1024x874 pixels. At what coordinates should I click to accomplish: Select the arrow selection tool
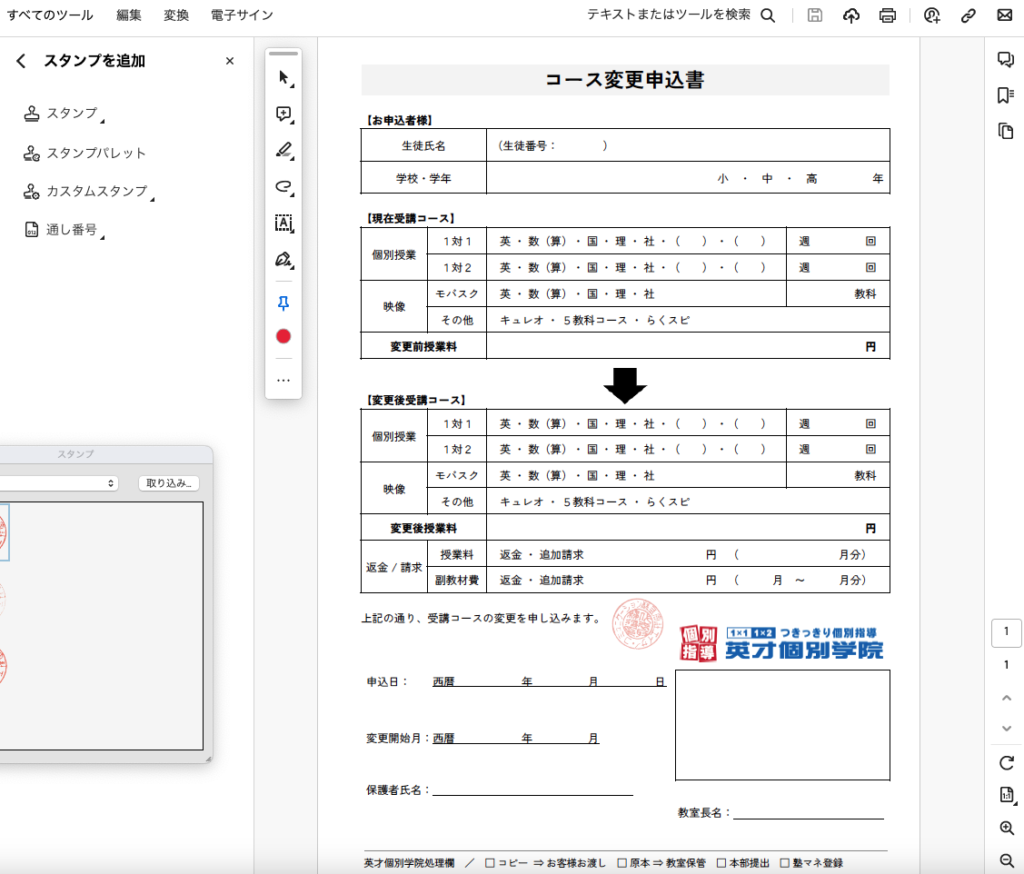coord(283,78)
